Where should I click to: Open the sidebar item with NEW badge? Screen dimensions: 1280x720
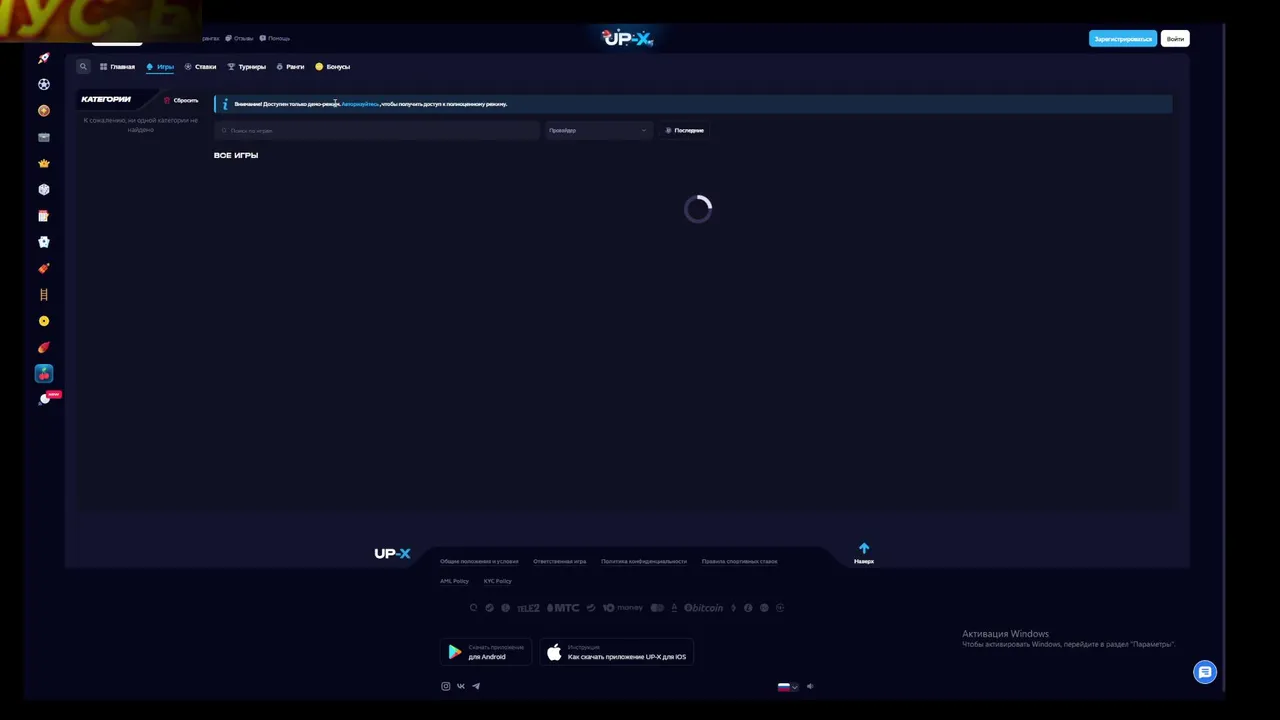(x=46, y=399)
